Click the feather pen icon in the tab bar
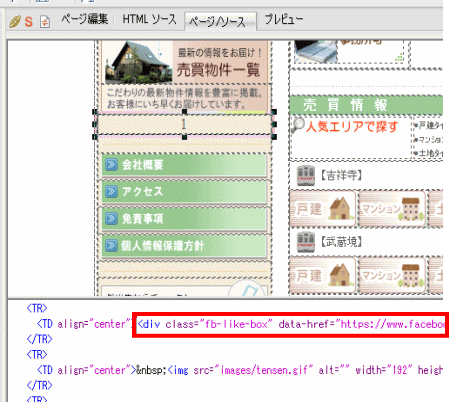The height and width of the screenshot is (403, 449). [x=15, y=22]
